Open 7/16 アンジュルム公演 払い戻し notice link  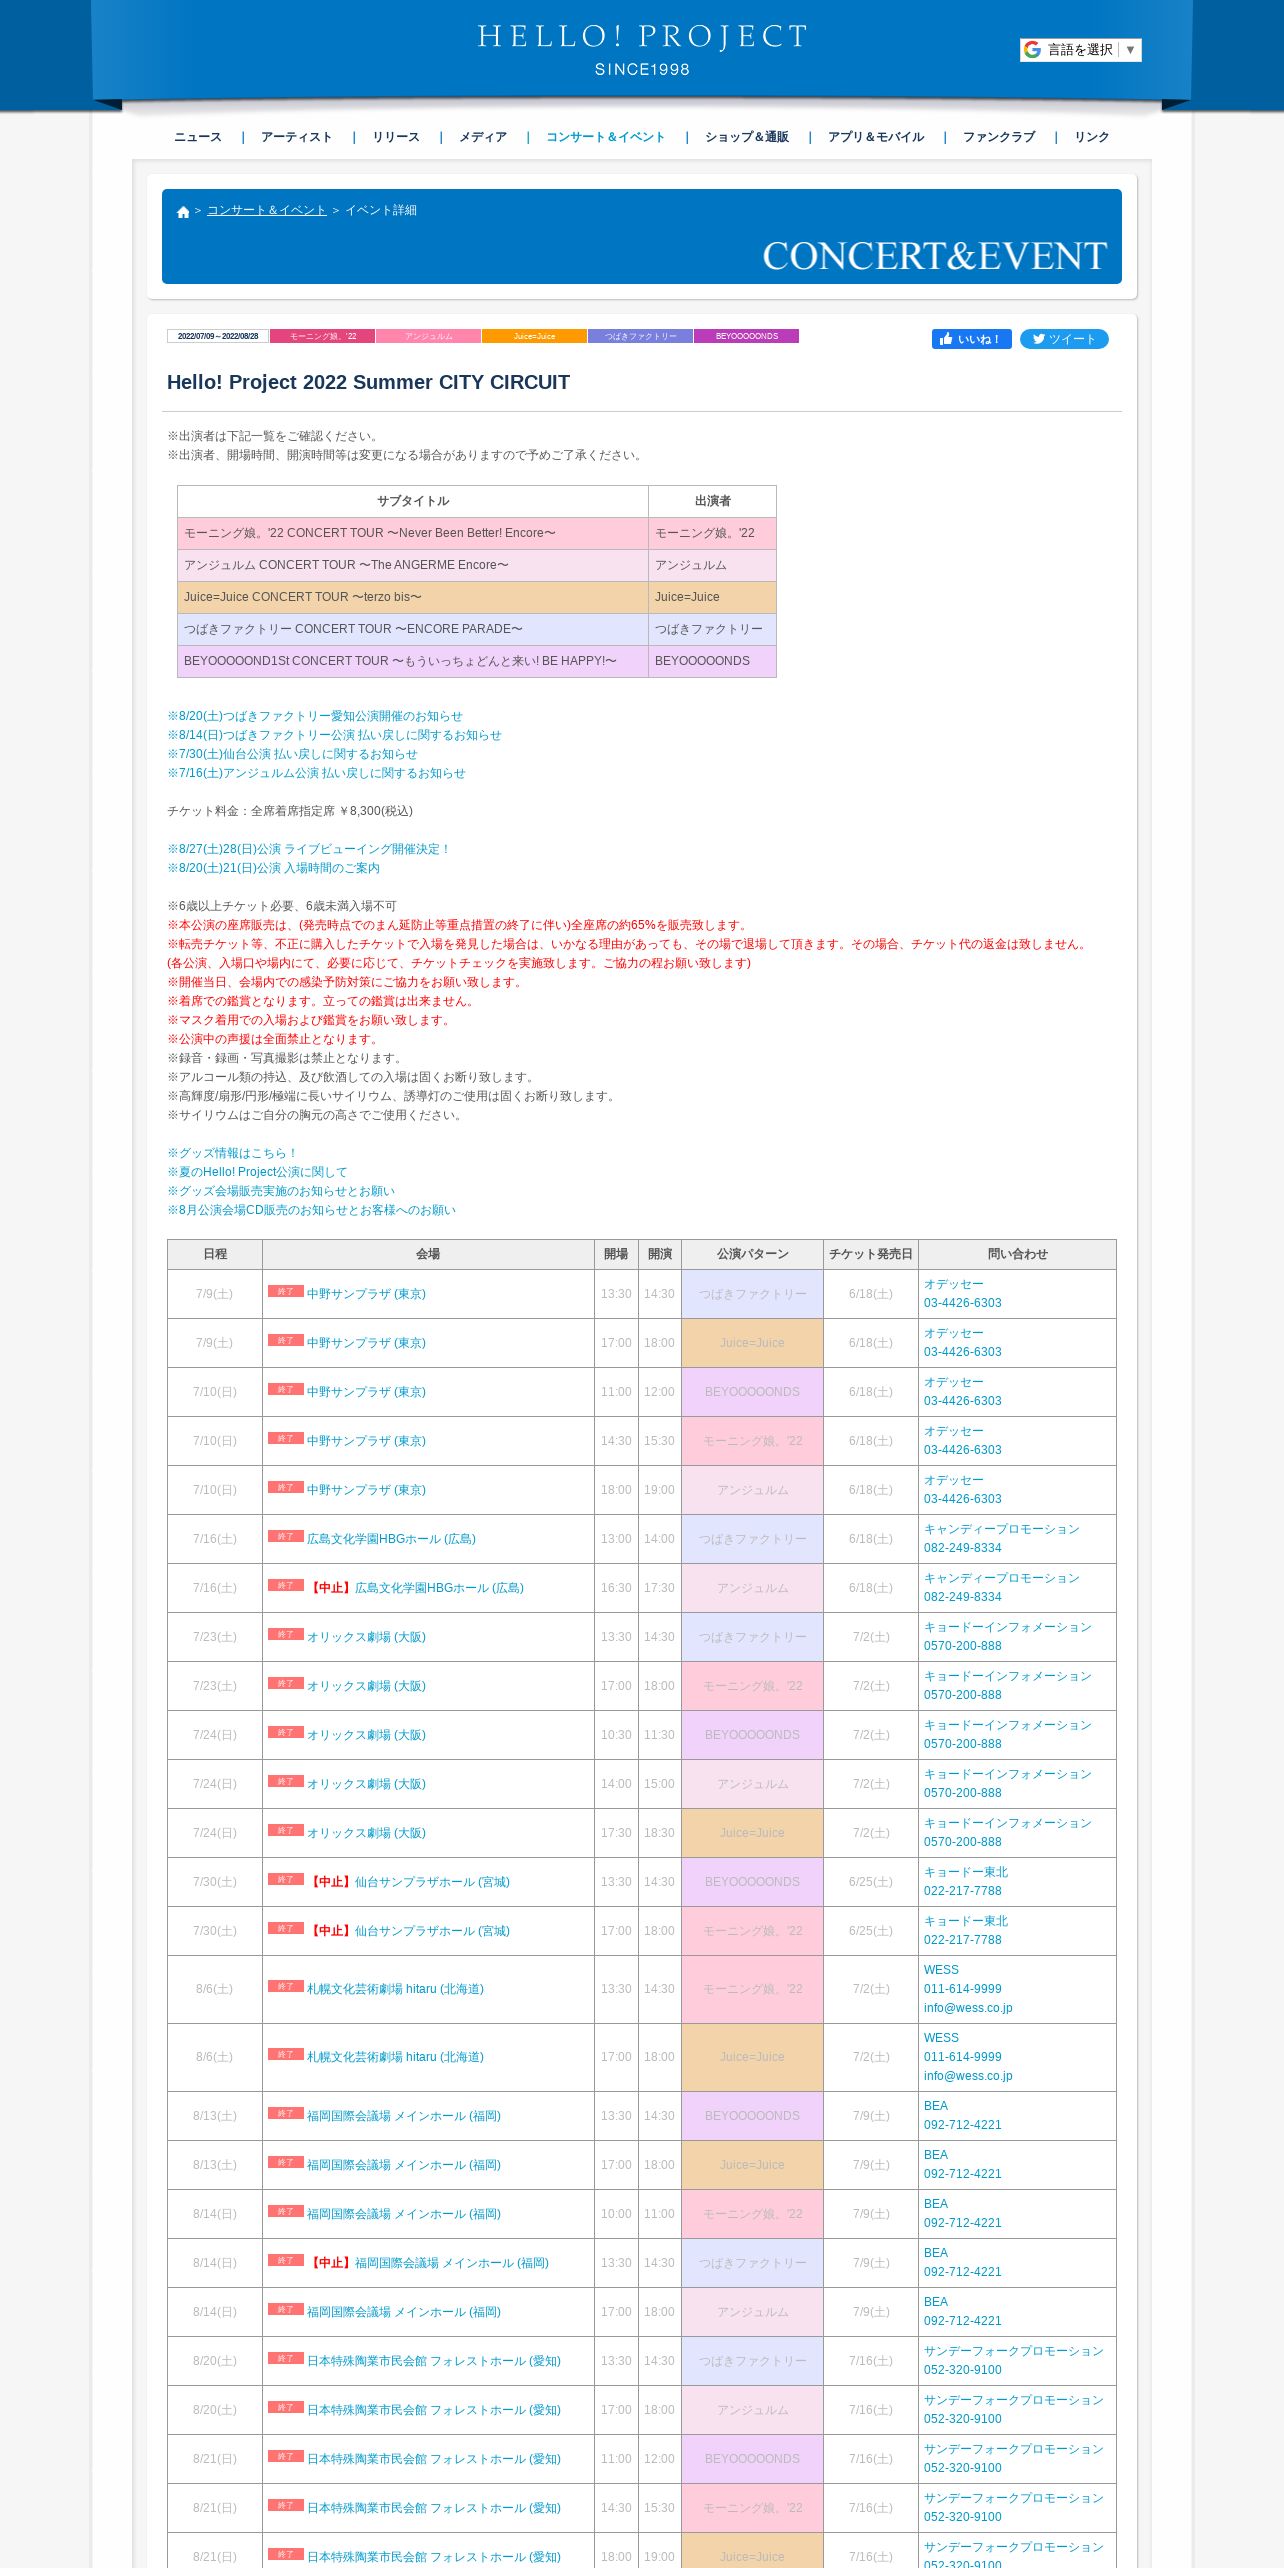pyautogui.click(x=316, y=773)
